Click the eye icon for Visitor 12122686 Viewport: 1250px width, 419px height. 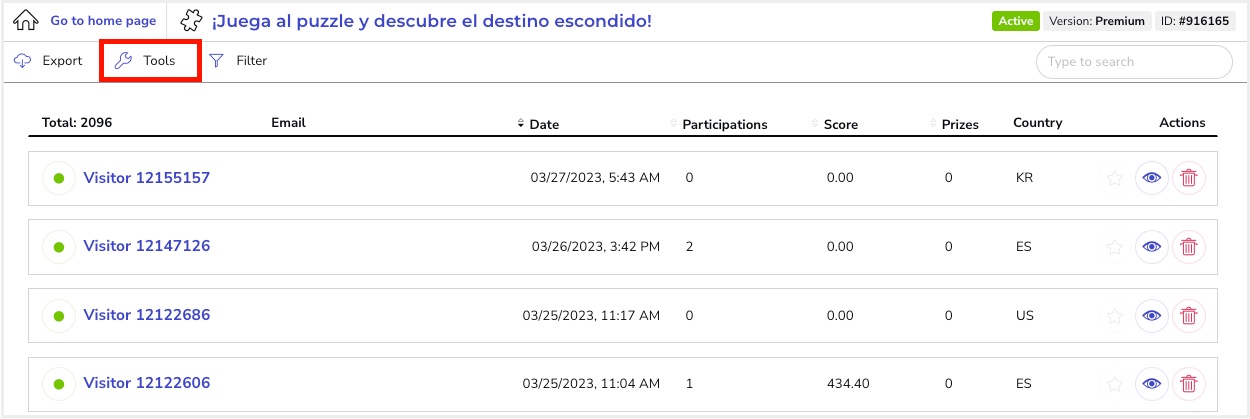point(1152,315)
